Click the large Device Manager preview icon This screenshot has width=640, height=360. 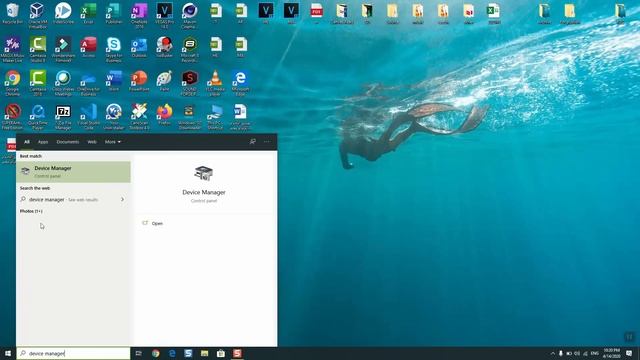(203, 173)
